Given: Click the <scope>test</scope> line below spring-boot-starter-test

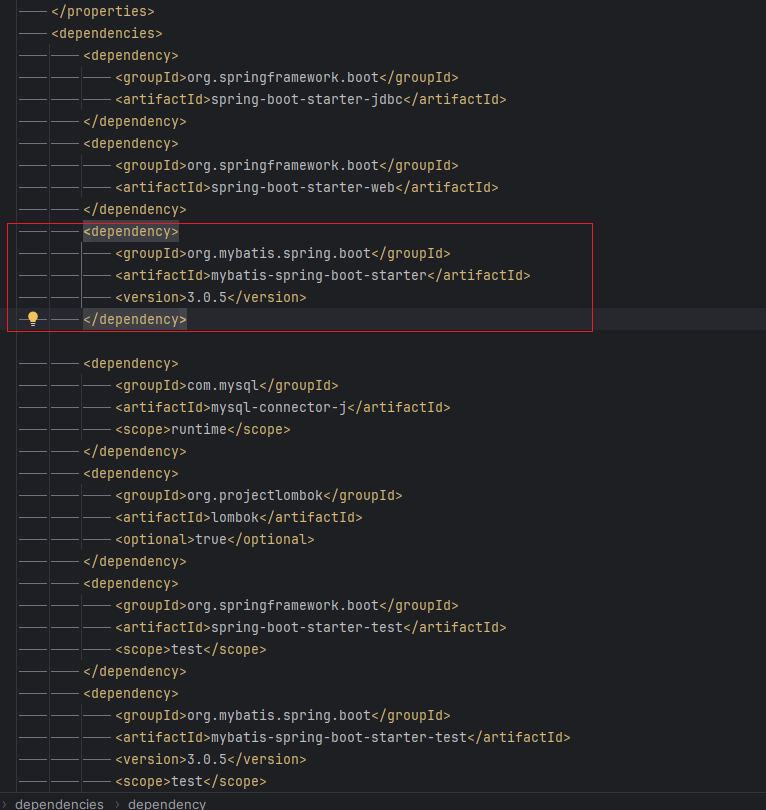Looking at the screenshot, I should point(191,649).
